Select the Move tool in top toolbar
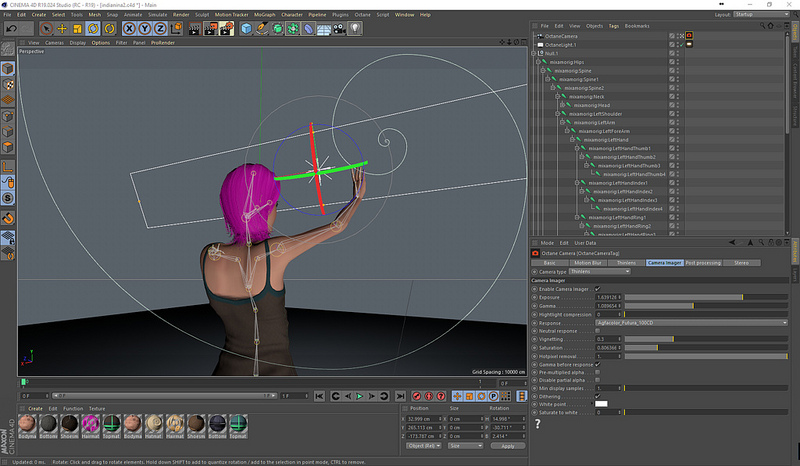 61,29
